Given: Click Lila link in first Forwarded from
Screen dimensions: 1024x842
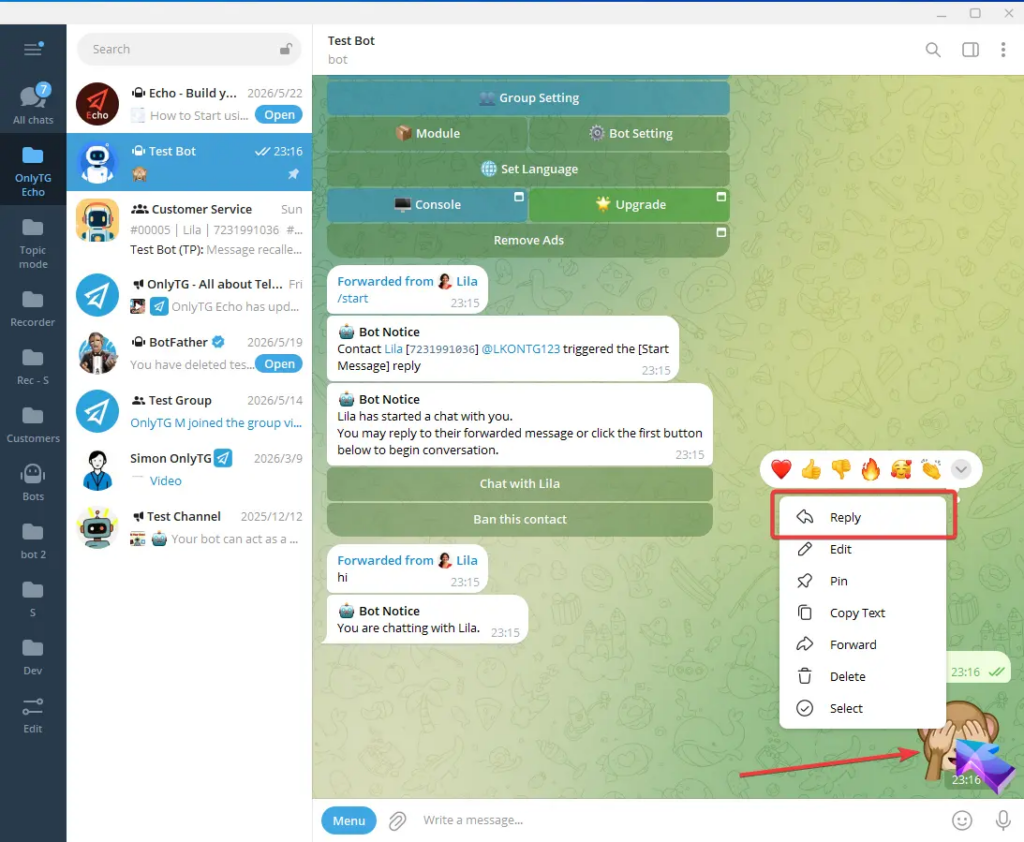Looking at the screenshot, I should point(466,282).
